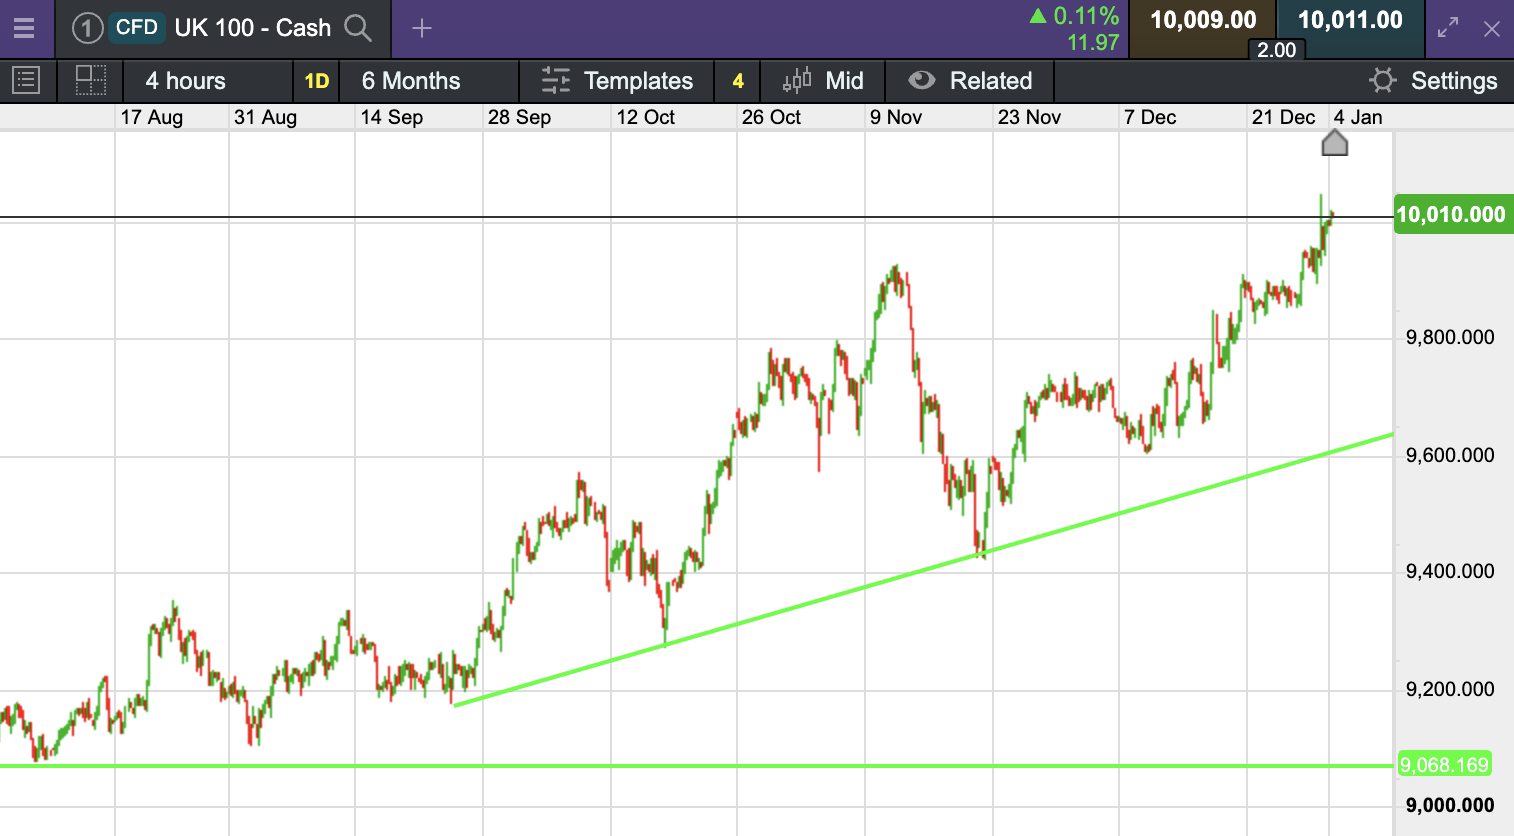The height and width of the screenshot is (836, 1514).
Task: Open the 4 hours interval dropdown
Action: coord(186,81)
